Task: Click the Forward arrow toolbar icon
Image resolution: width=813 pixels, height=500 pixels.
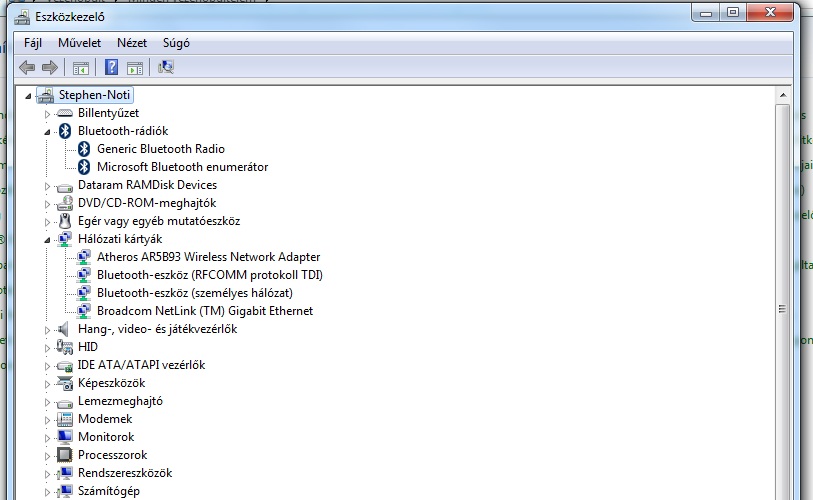Action: 50,67
